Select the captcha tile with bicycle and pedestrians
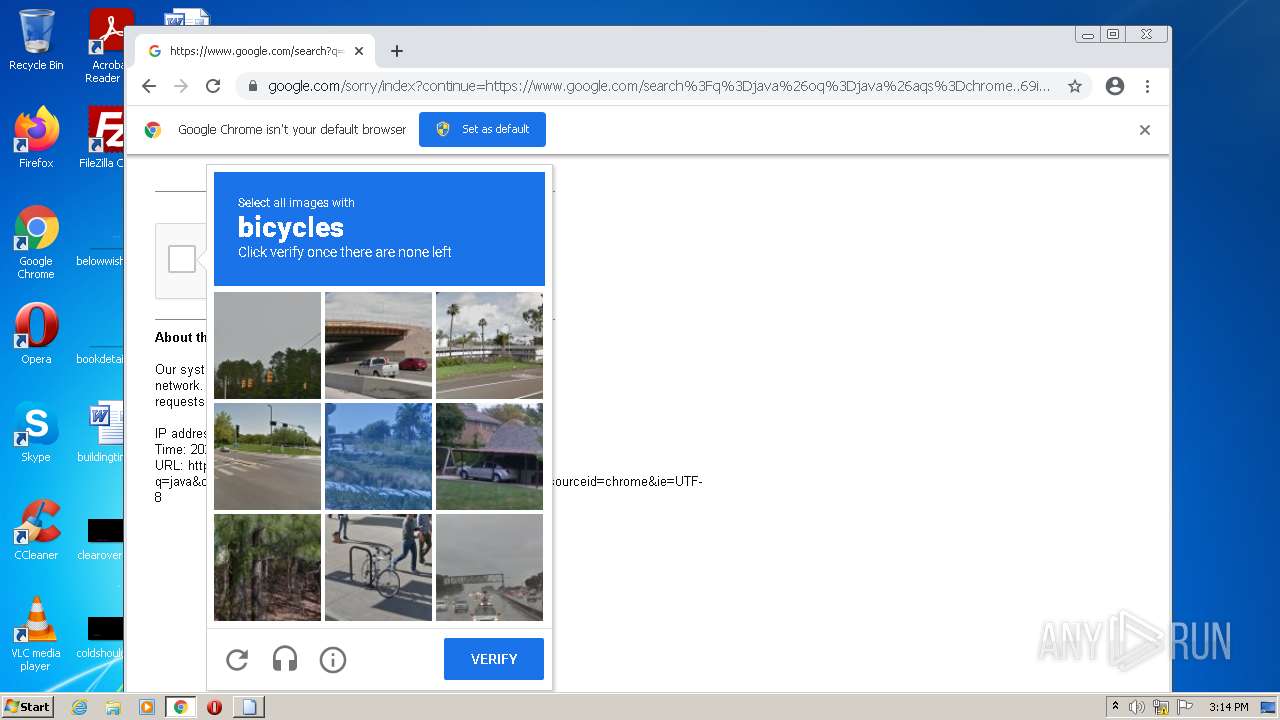The image size is (1280, 720). (x=378, y=567)
